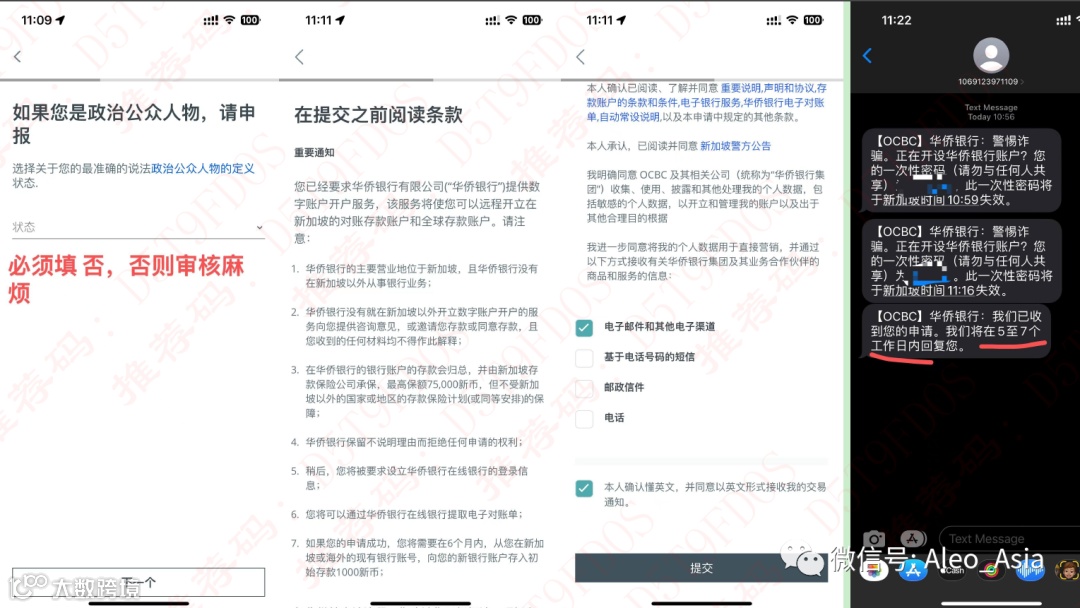The image size is (1080, 608).
Task: Tick 基于电话号码的短信 checkbox
Action: [x=584, y=358]
